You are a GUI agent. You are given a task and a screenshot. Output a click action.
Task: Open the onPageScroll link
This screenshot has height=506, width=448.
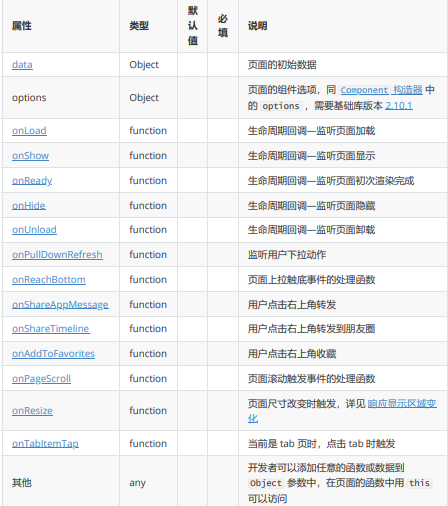click(x=41, y=378)
